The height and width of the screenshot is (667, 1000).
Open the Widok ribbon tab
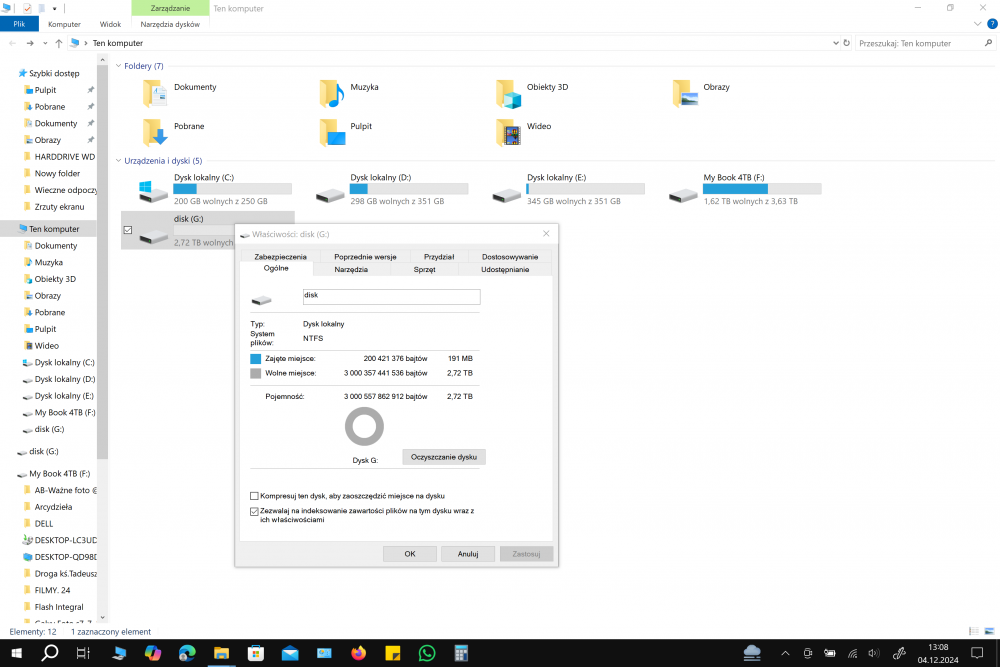[x=111, y=23]
